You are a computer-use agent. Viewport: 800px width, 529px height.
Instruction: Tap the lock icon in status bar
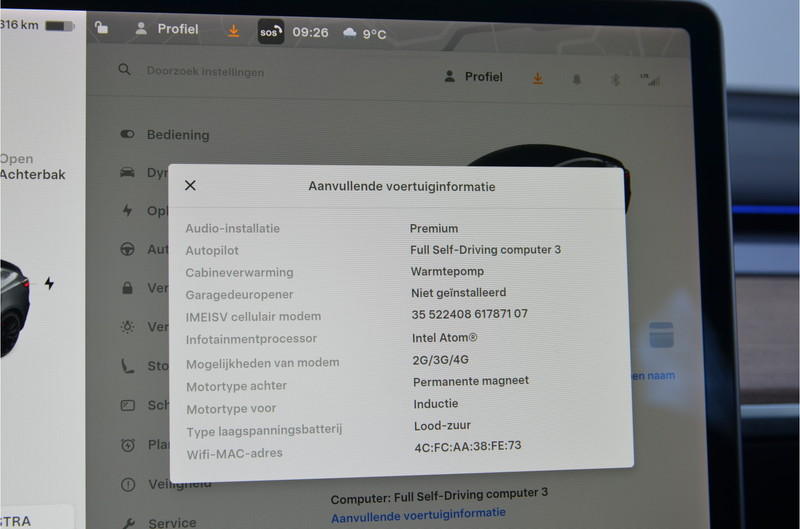click(102, 28)
